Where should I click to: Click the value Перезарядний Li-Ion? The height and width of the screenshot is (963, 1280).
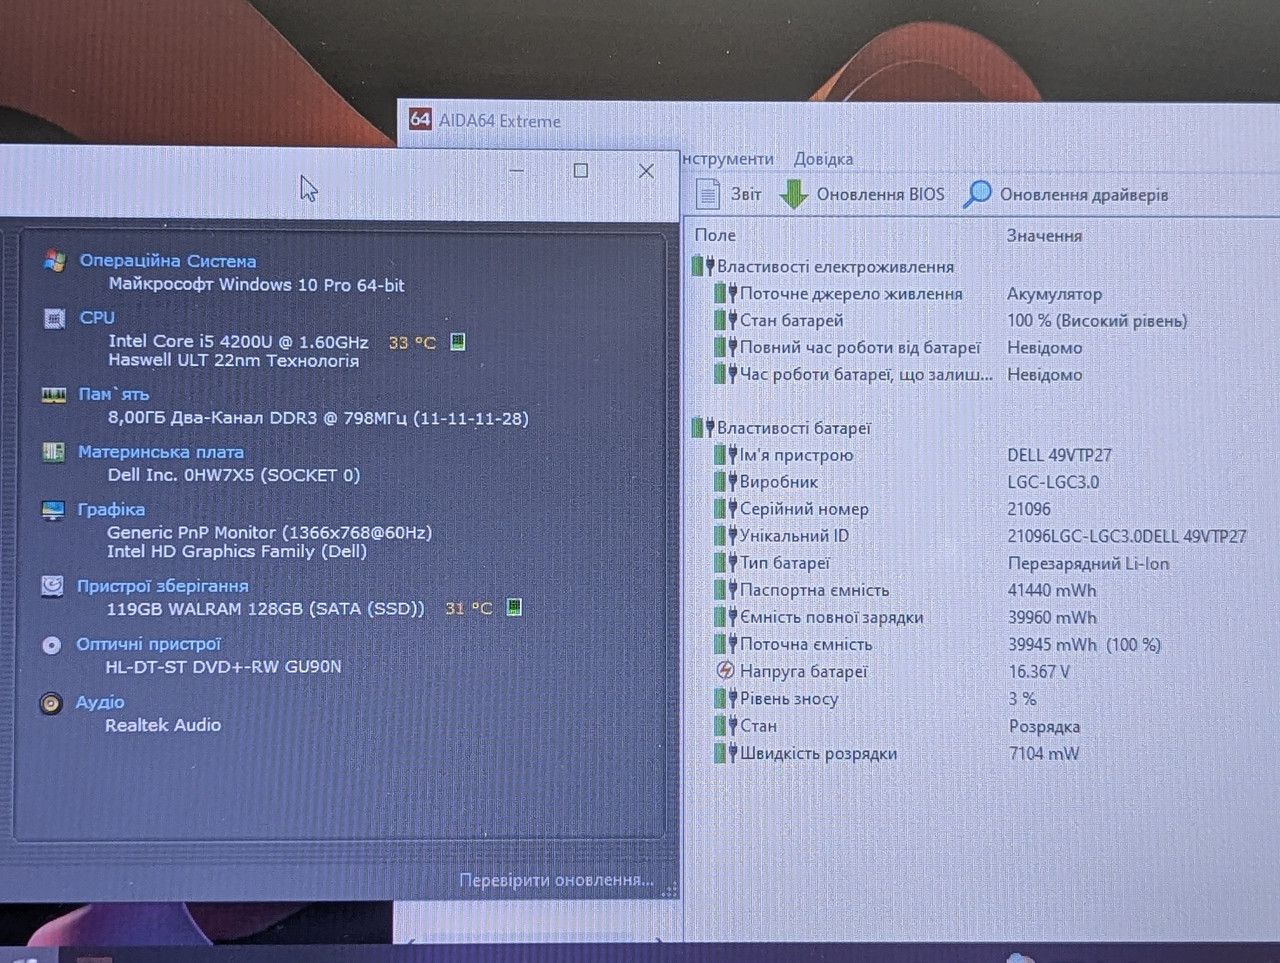tap(1088, 563)
